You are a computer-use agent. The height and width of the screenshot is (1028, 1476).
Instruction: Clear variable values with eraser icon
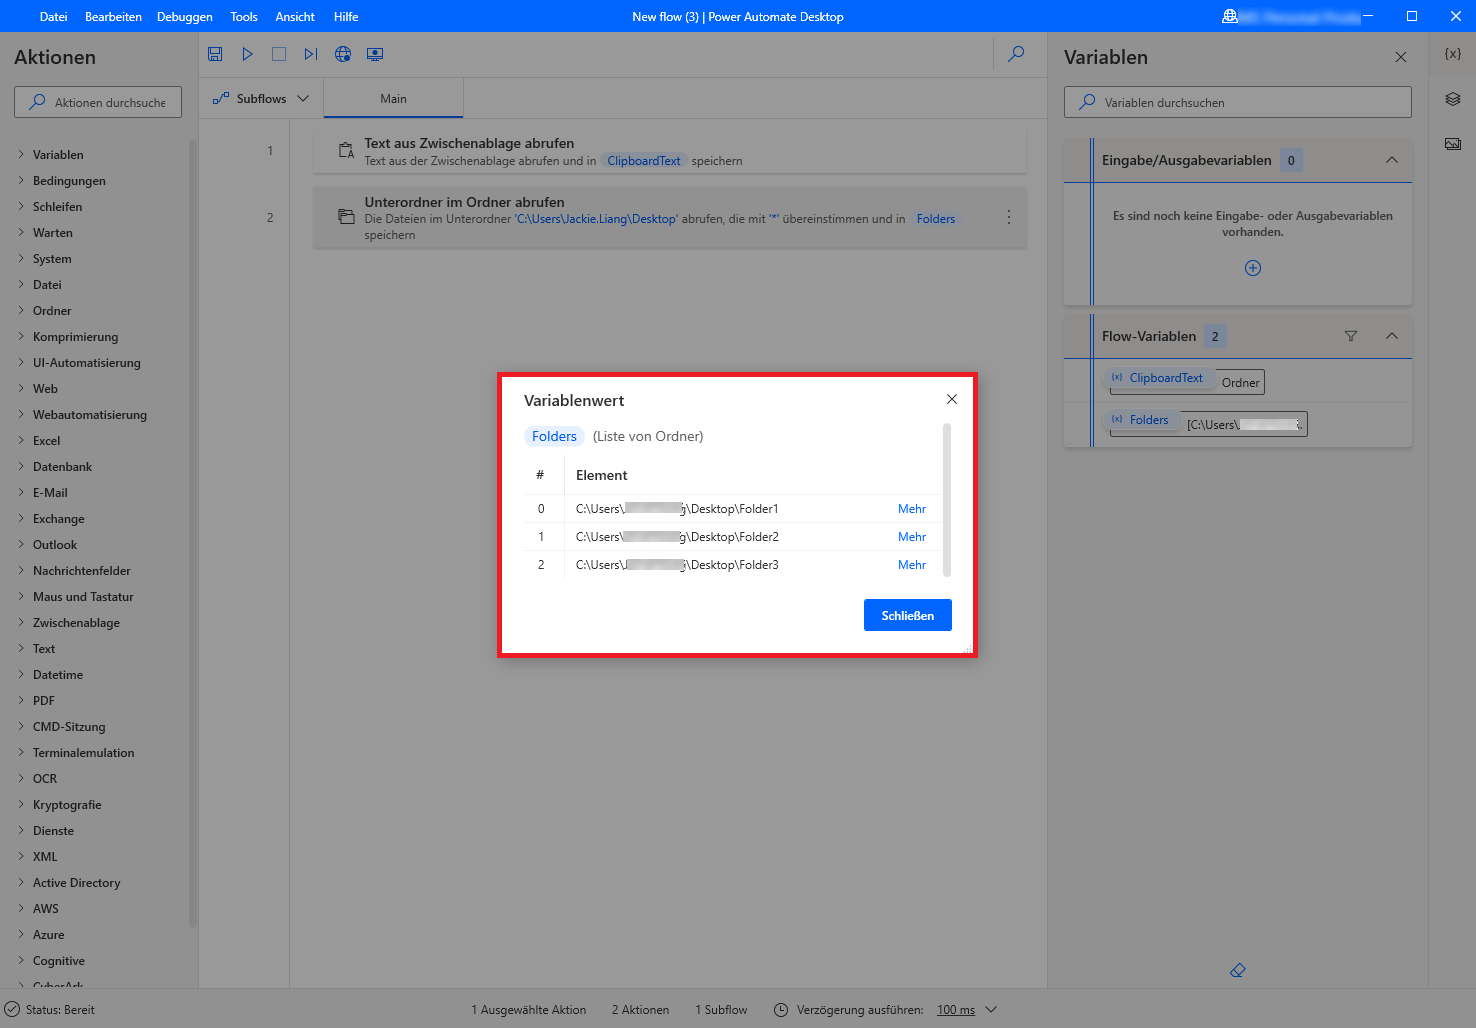[1238, 970]
